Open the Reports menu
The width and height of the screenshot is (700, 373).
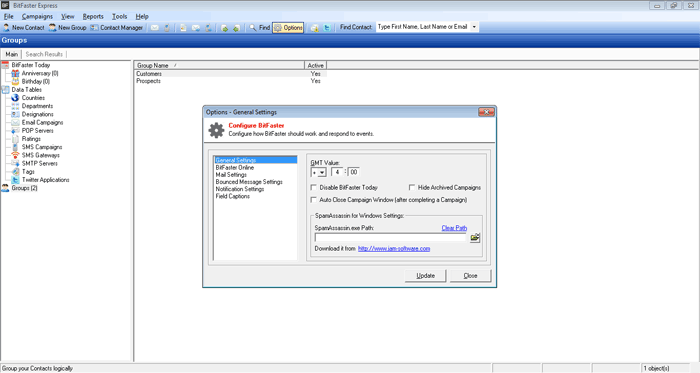point(93,17)
